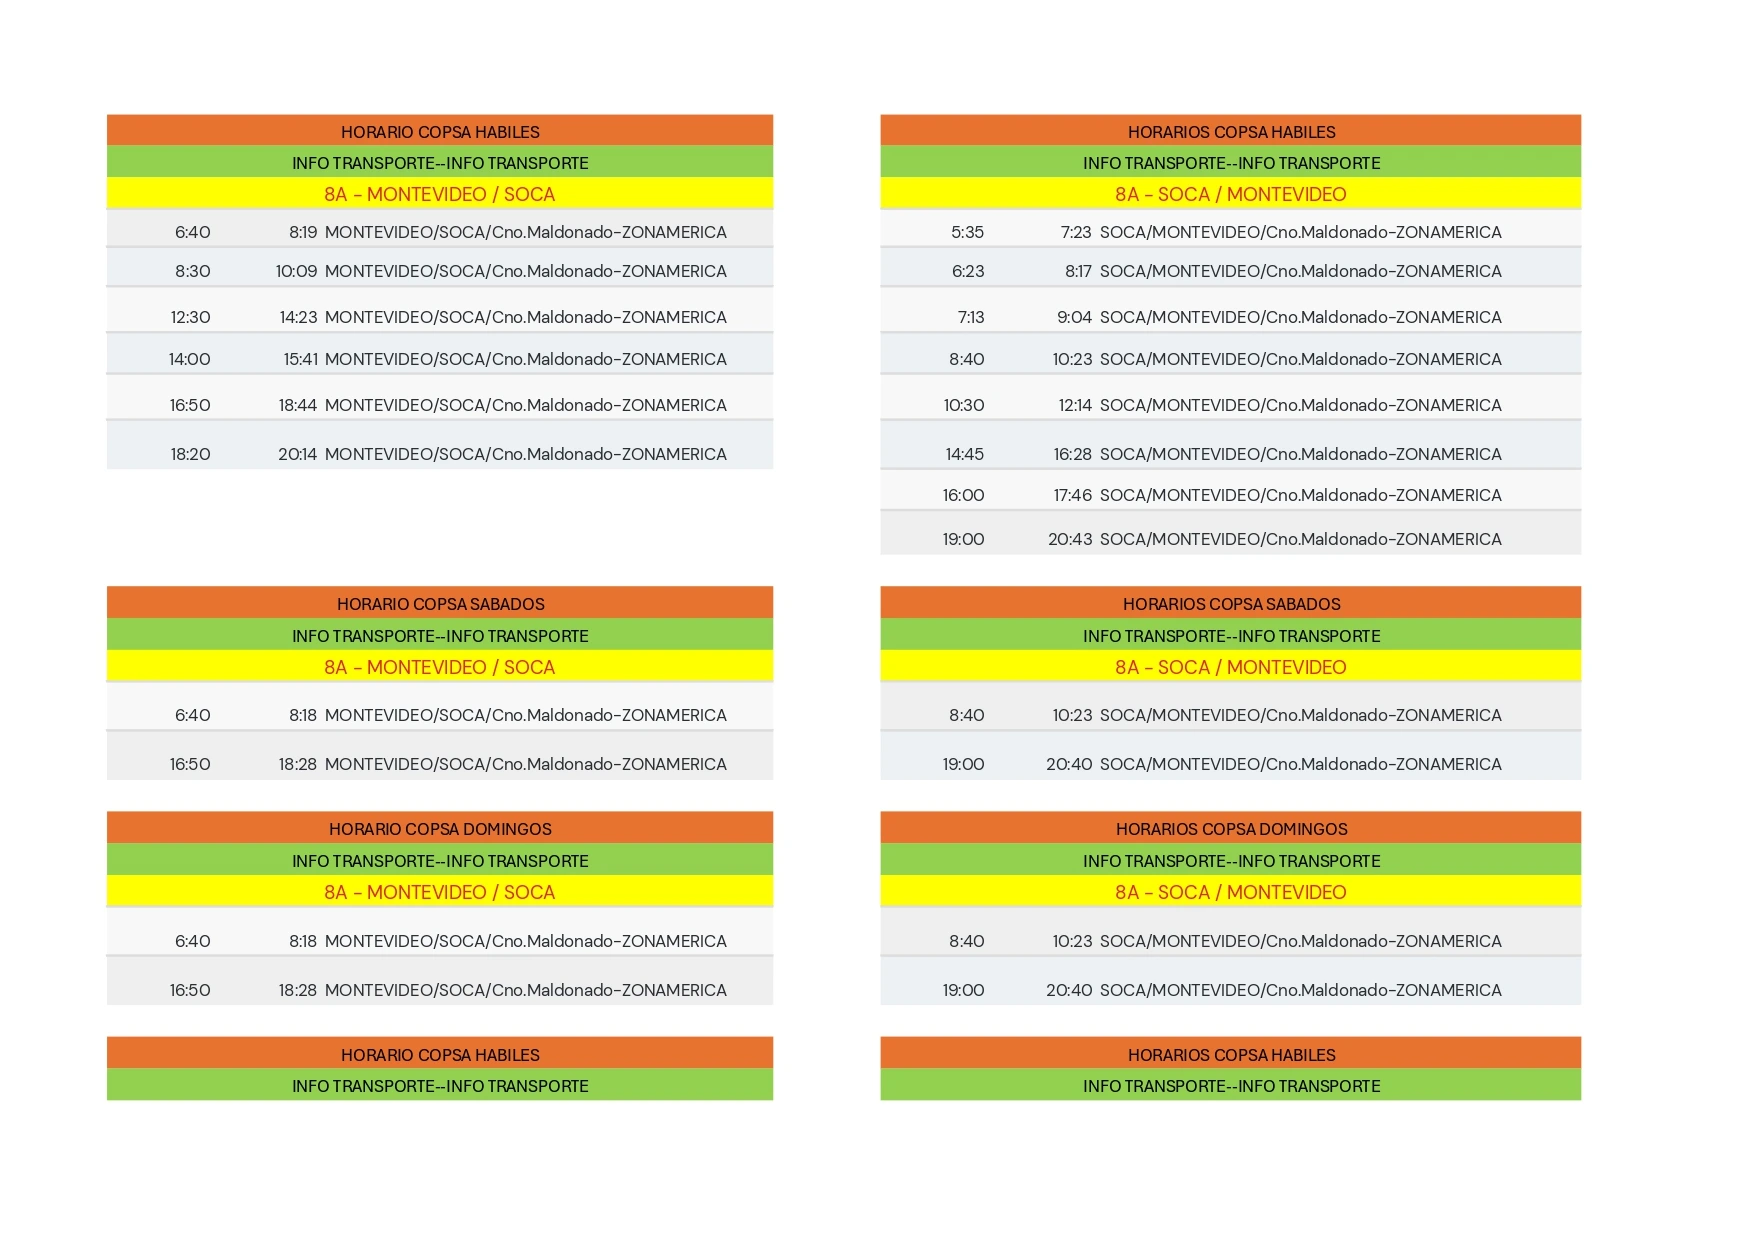Click 6:40 in the HORARIO COPSA DOMINGOS table
Image resolution: width=1755 pixels, height=1241 pixels.
tap(192, 941)
